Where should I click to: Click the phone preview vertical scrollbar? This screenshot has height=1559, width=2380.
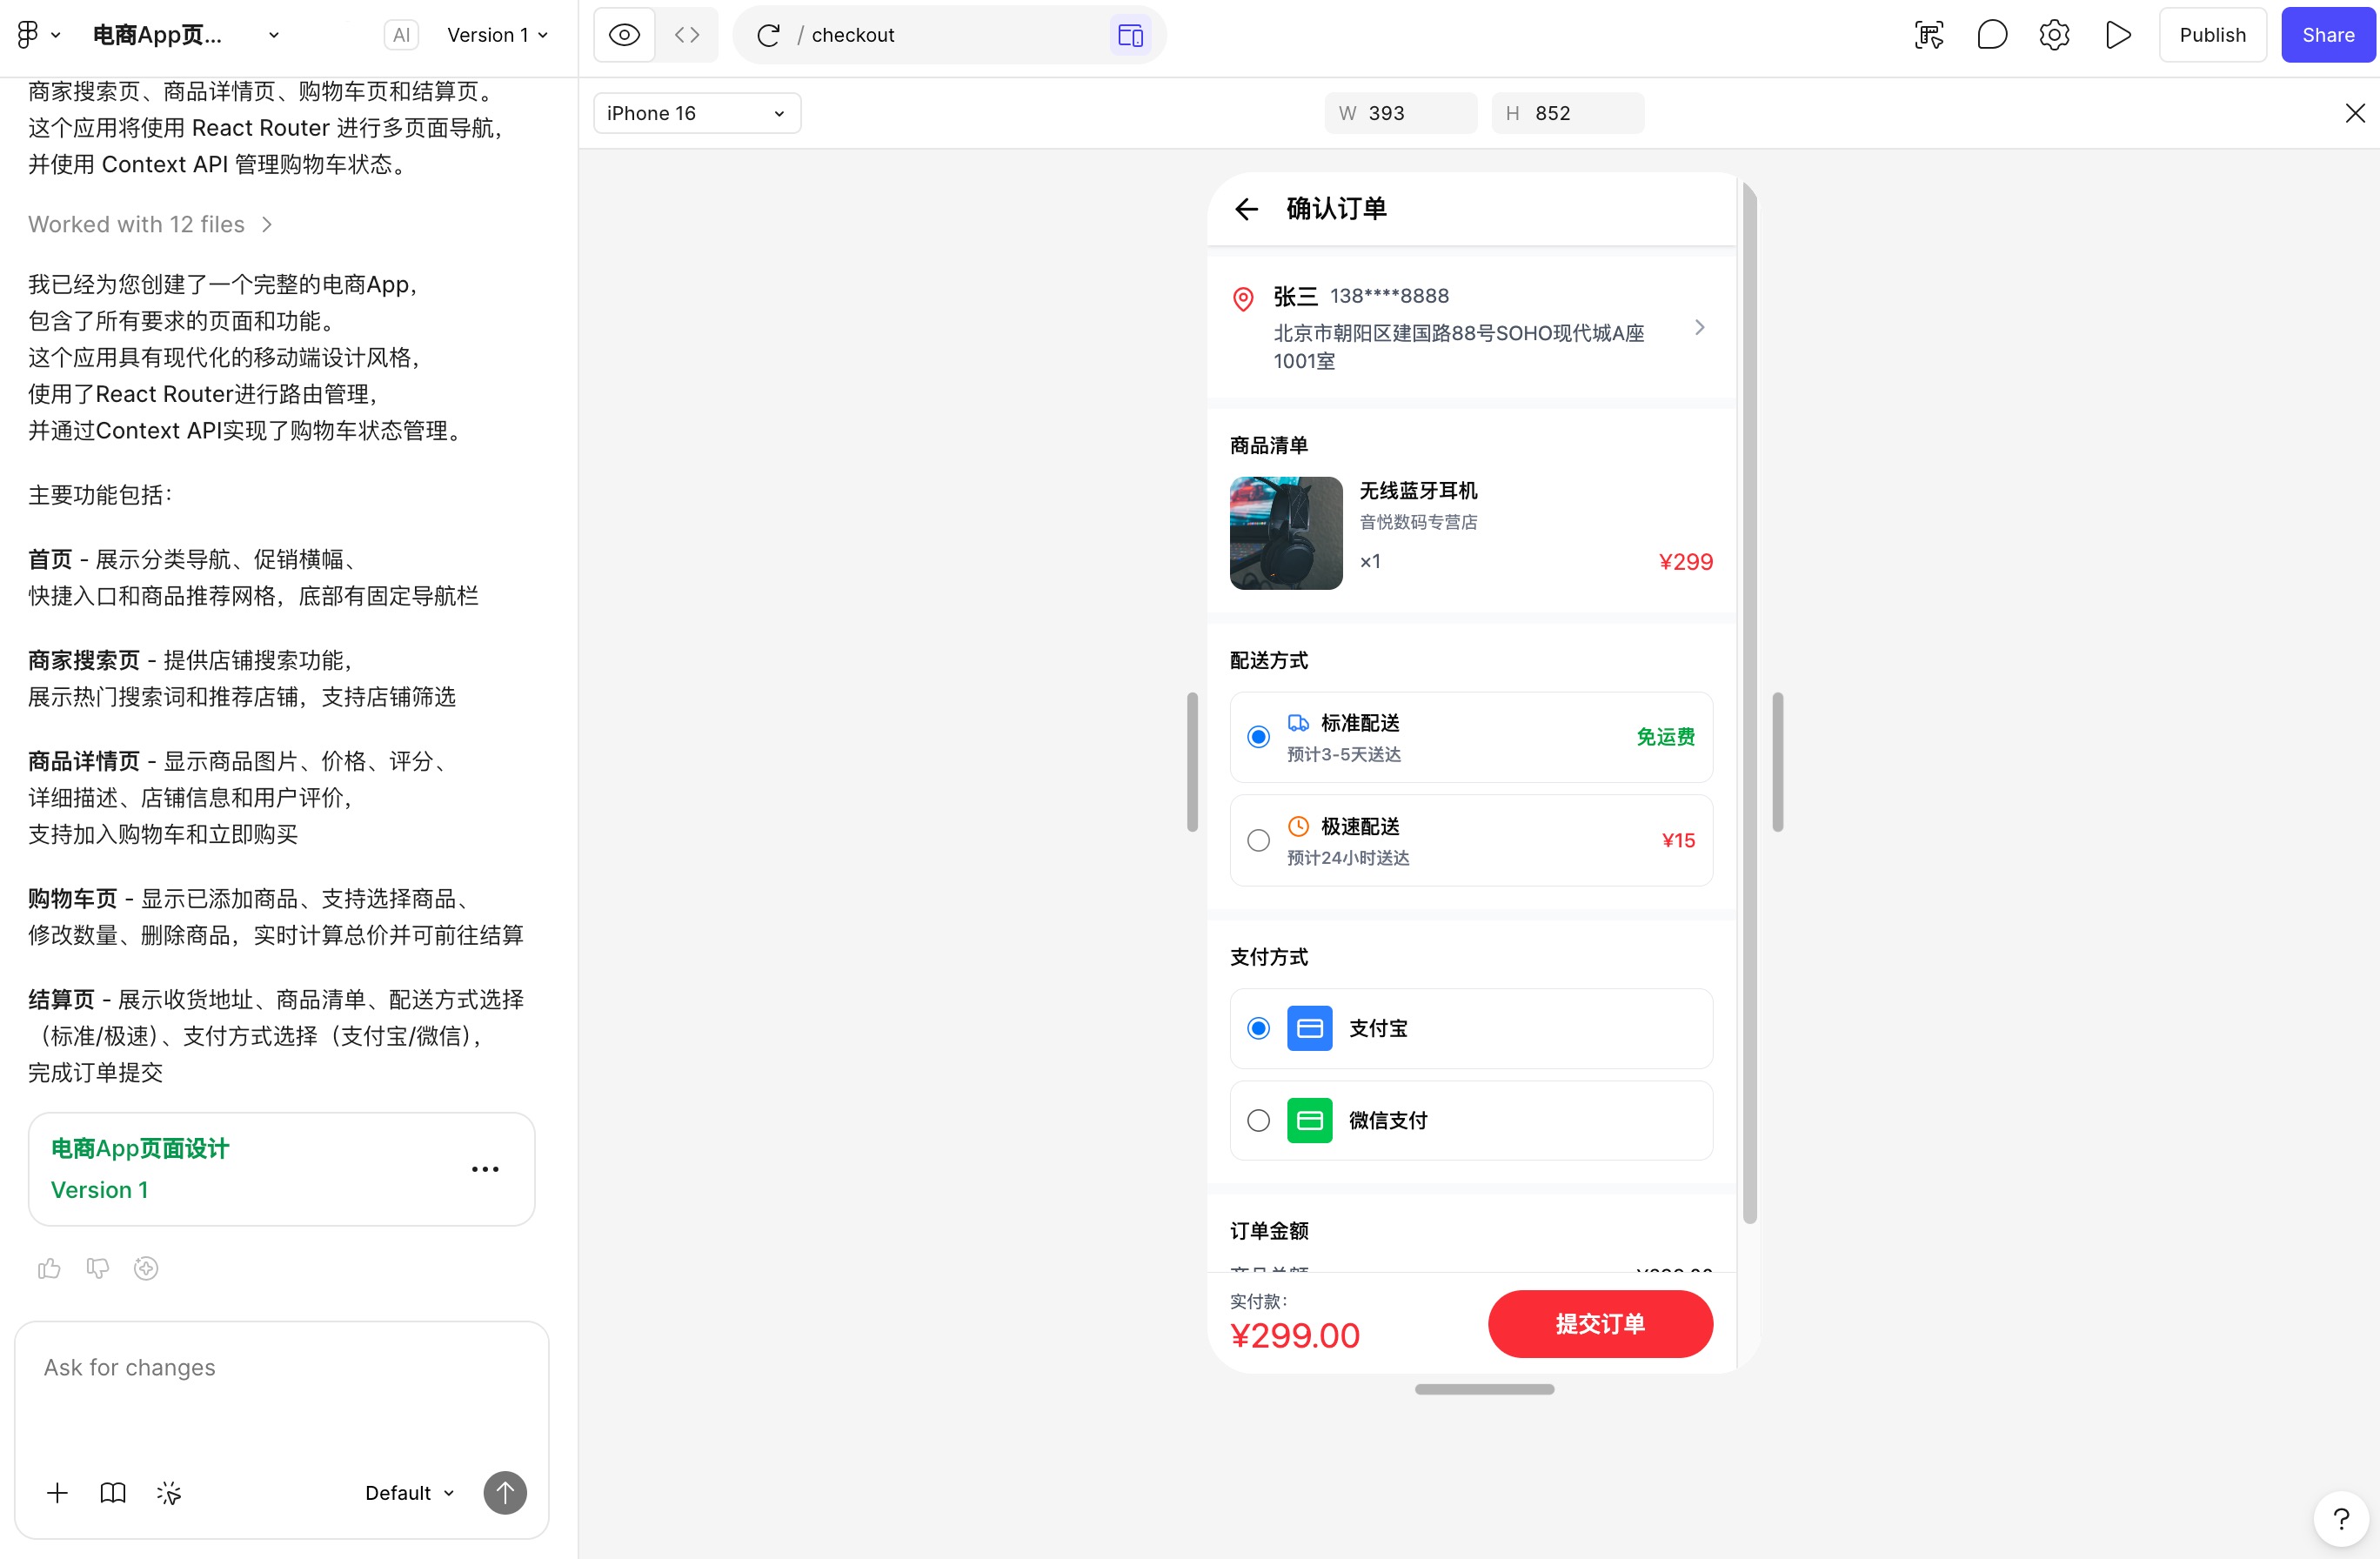tap(1749, 703)
